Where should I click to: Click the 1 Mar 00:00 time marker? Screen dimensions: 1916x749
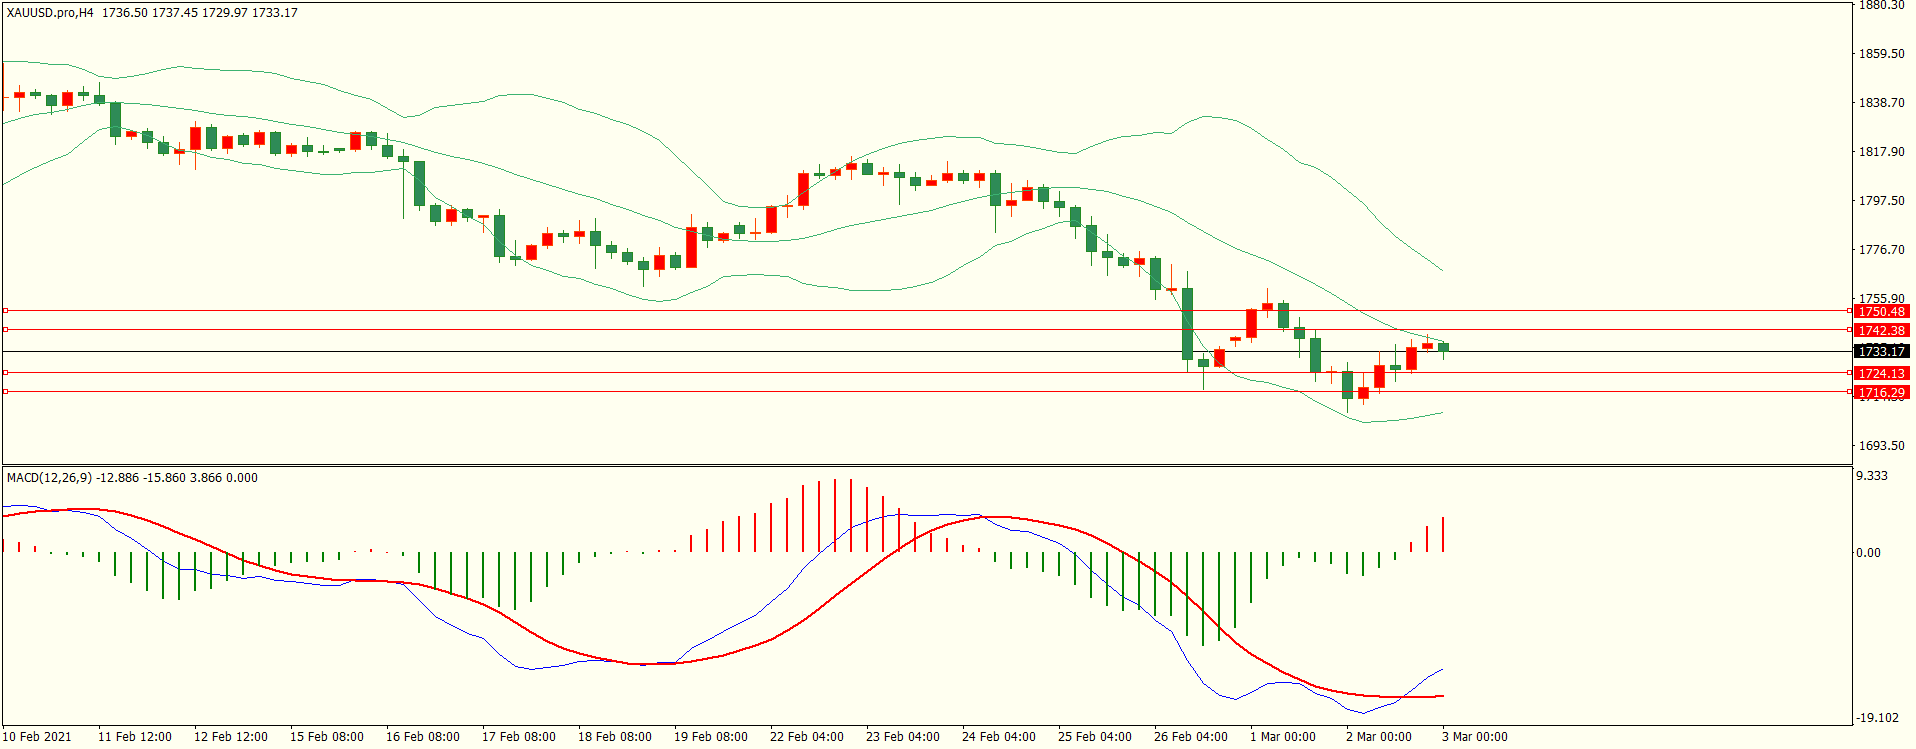click(x=1282, y=737)
